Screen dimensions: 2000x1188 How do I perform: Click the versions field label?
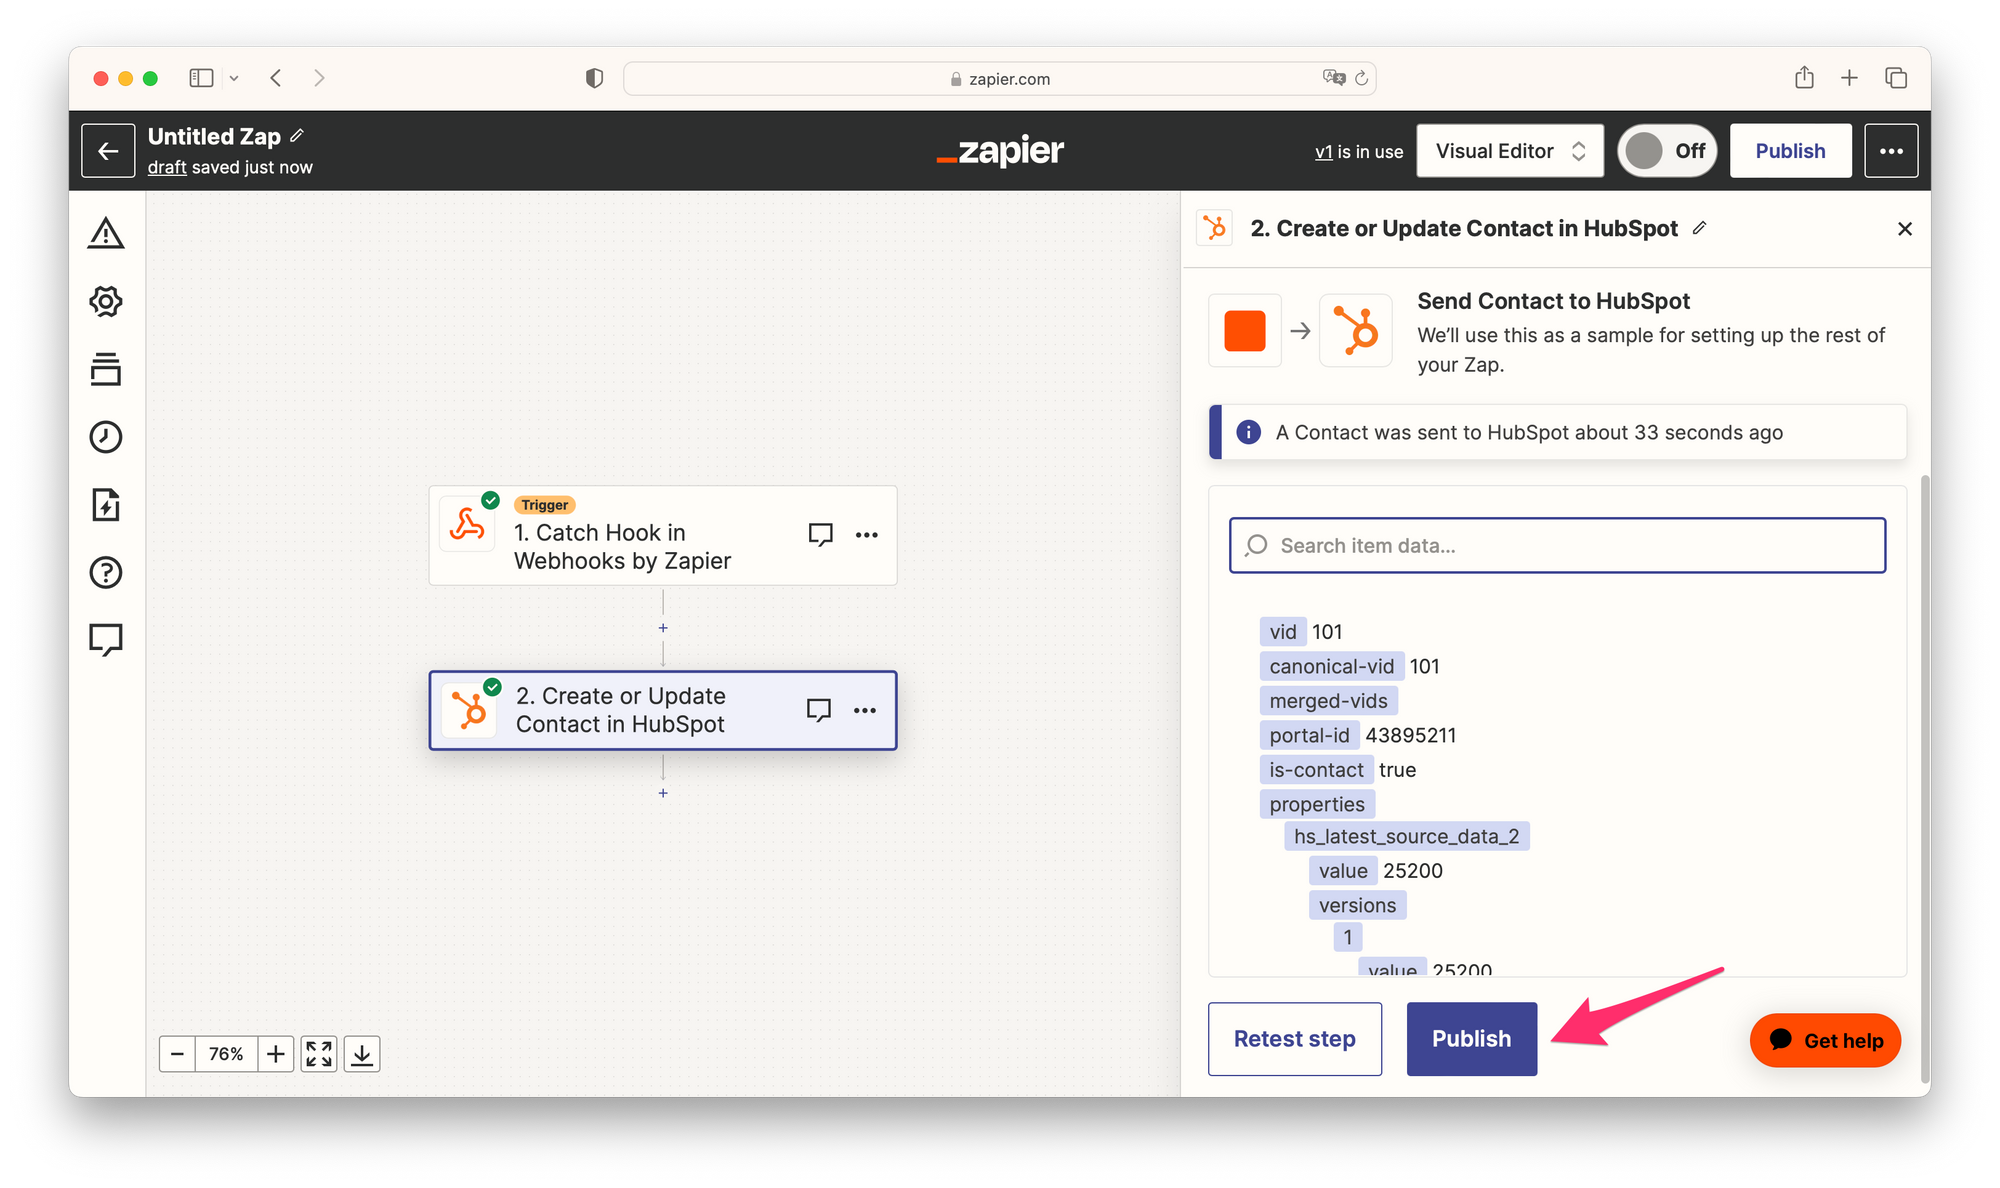[x=1357, y=905]
